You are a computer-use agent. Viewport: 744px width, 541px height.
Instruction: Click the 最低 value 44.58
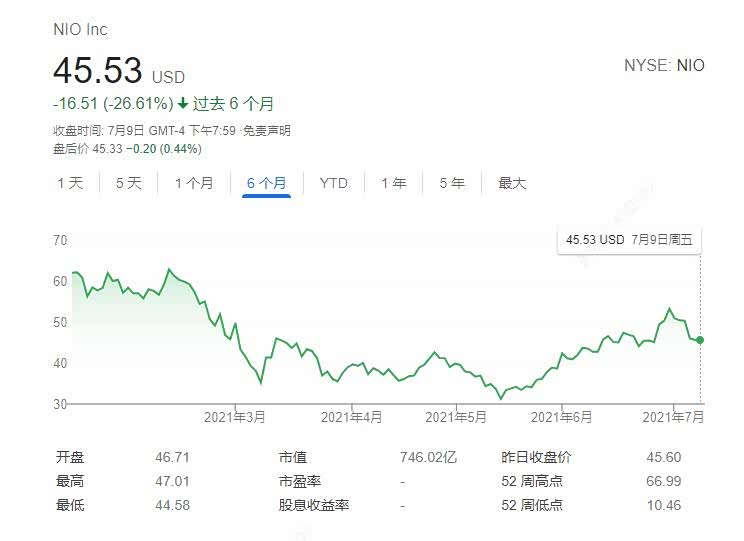pyautogui.click(x=172, y=505)
